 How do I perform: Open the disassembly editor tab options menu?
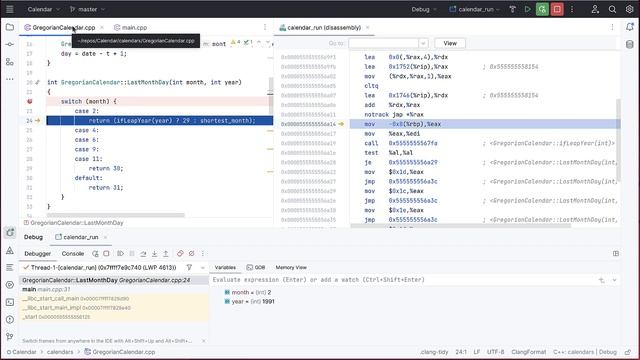612,27
